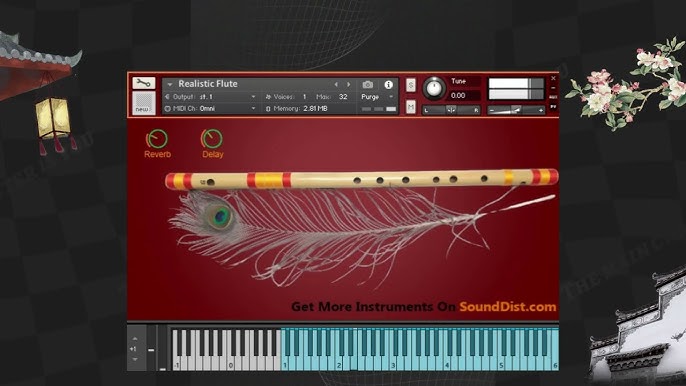
Task: Expand the MIDI Ch Omni dropdown
Action: 210,109
